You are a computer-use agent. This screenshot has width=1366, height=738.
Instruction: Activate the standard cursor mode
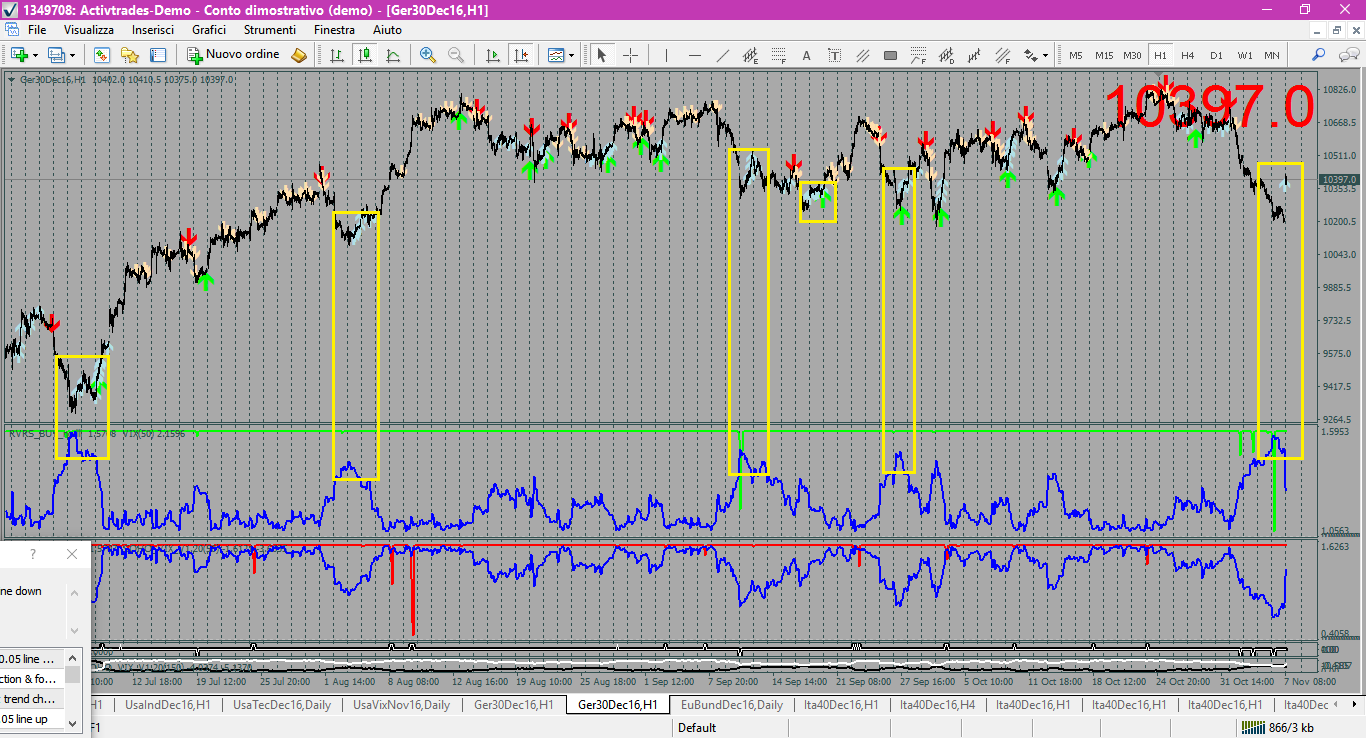click(x=602, y=55)
